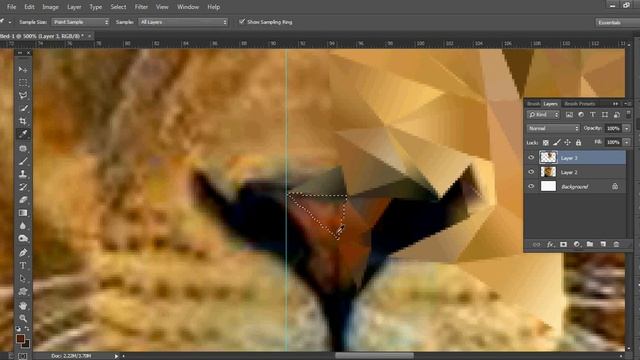Open the Window menu
The width and height of the screenshot is (640, 360).
[188, 7]
